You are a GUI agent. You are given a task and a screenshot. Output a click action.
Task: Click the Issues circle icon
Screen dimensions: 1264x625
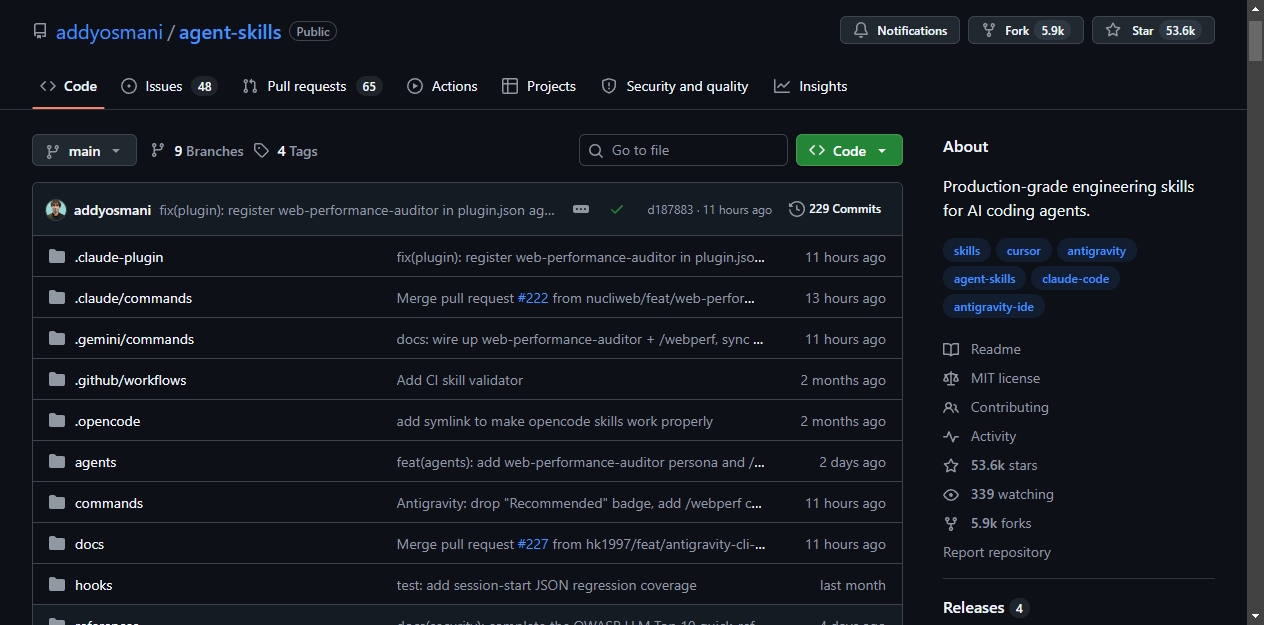point(129,87)
